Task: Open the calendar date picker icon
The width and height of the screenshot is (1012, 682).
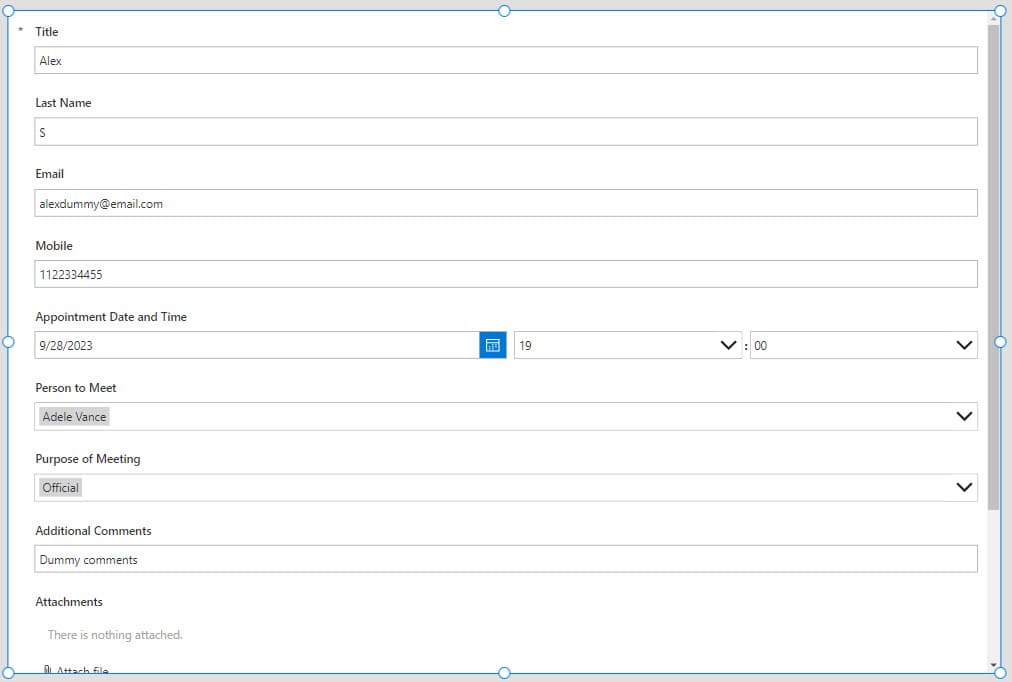Action: tap(492, 345)
